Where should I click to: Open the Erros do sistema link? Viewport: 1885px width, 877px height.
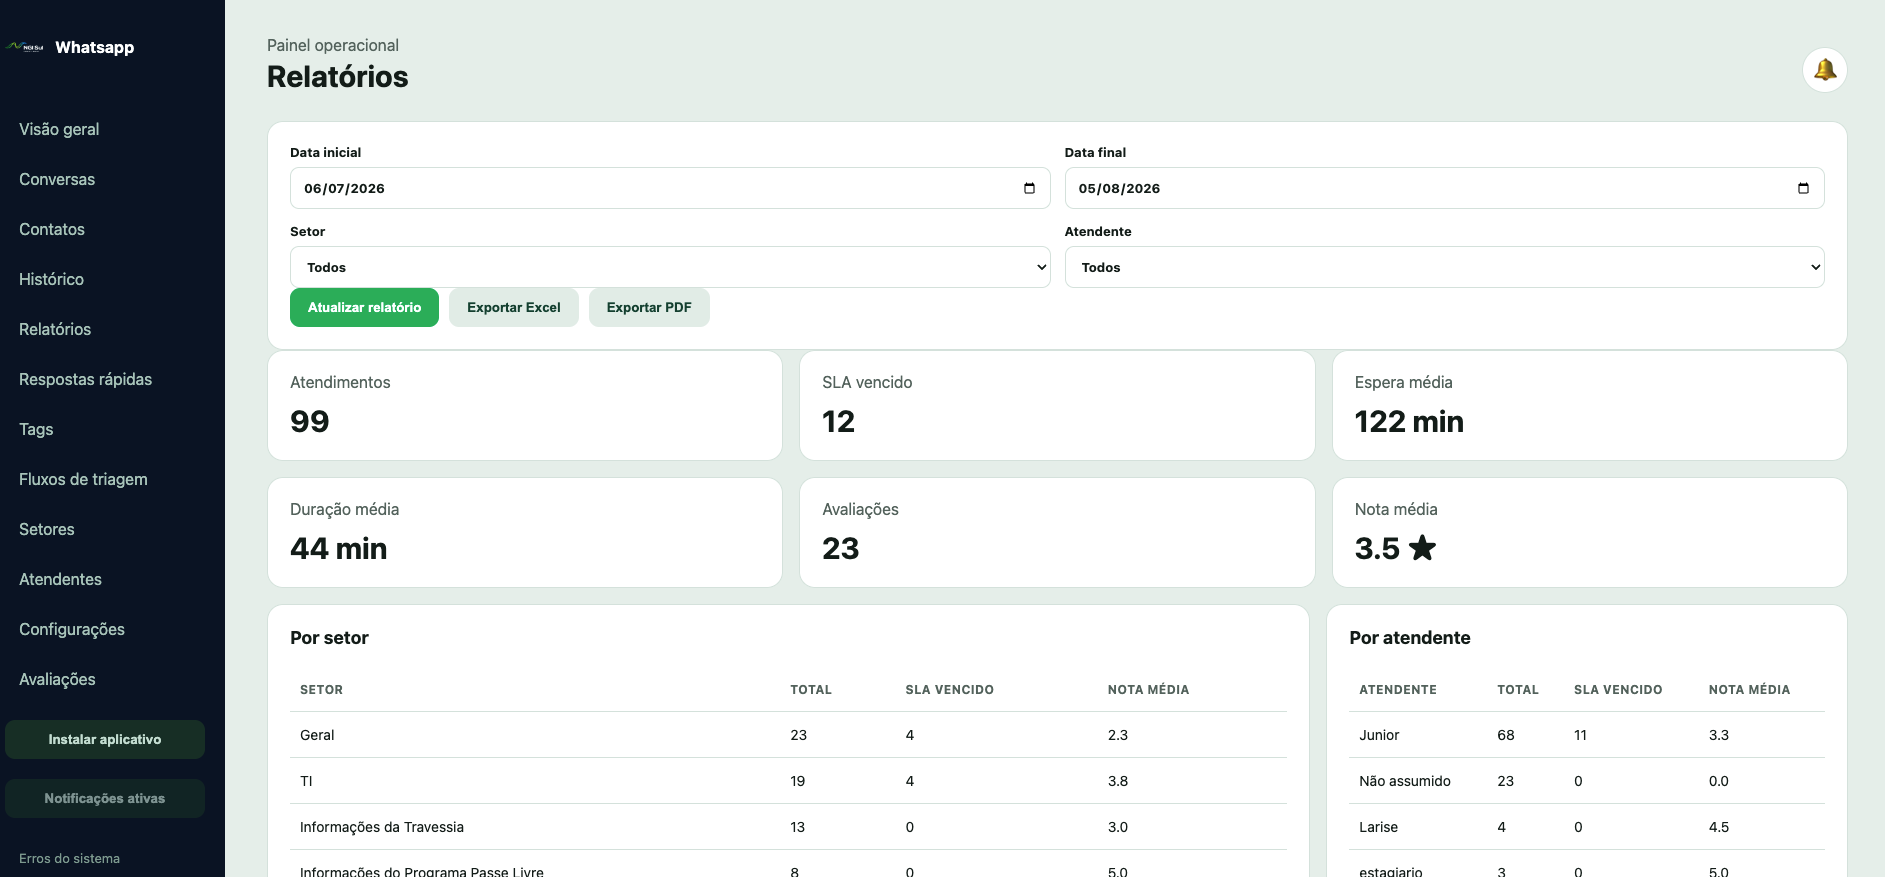click(69, 858)
